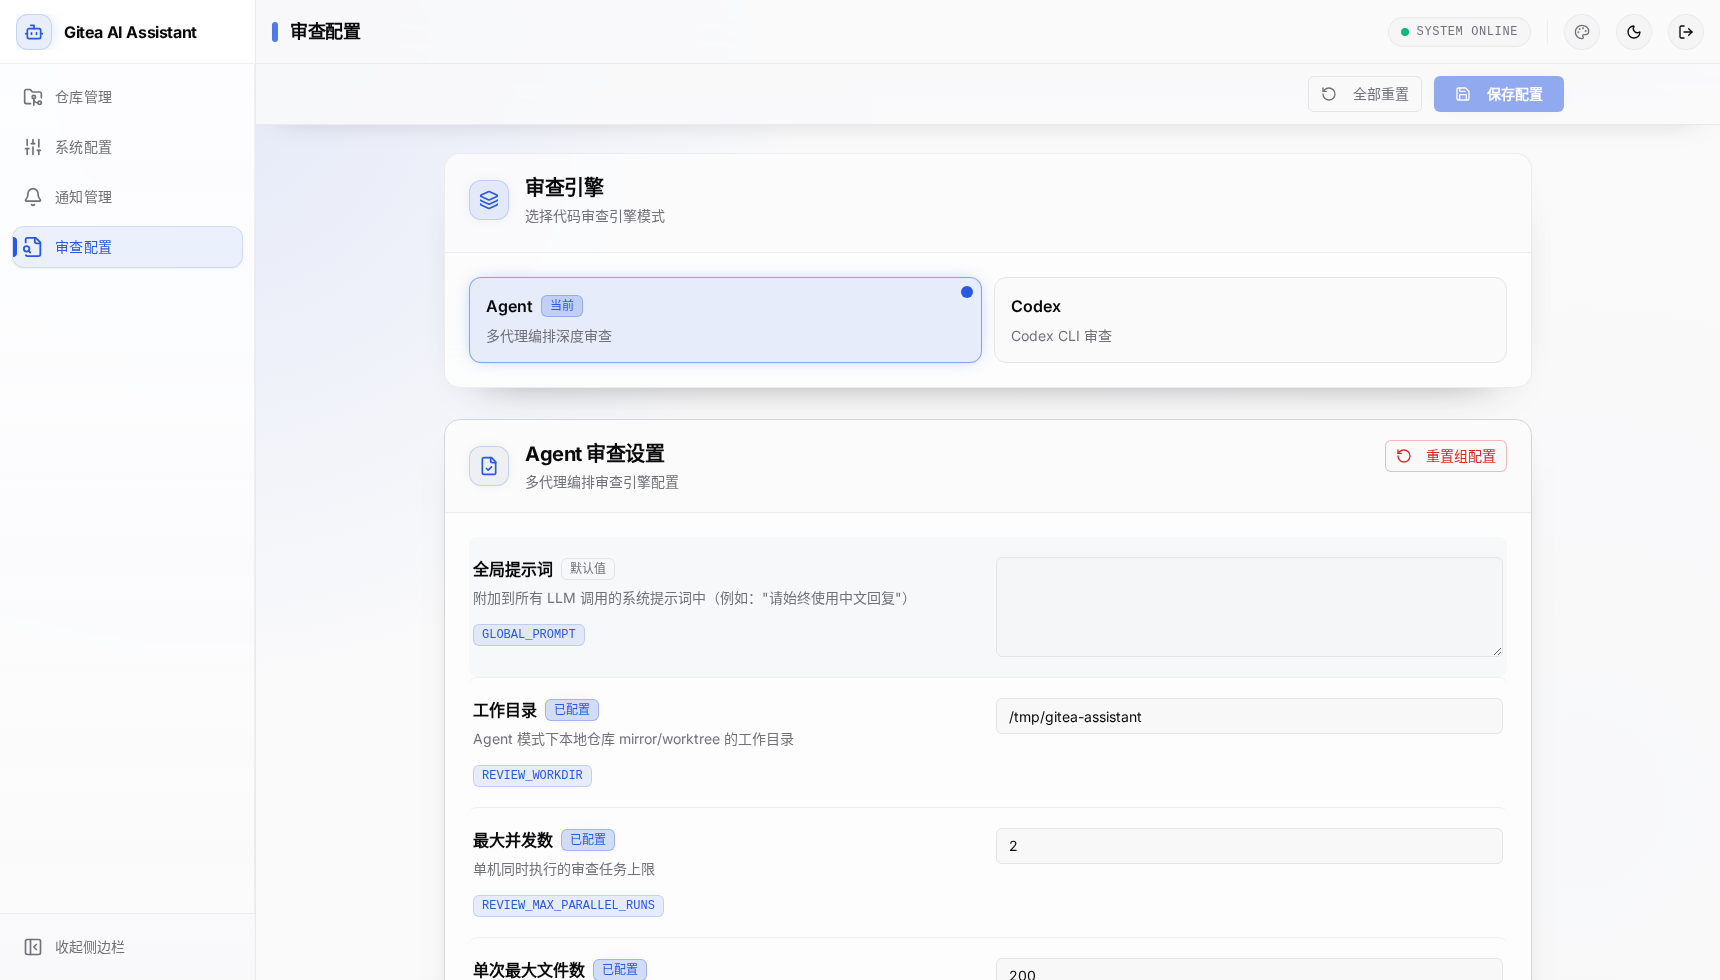Click the GLOBAL_PROMPT variable tag
The image size is (1720, 980).
point(529,635)
